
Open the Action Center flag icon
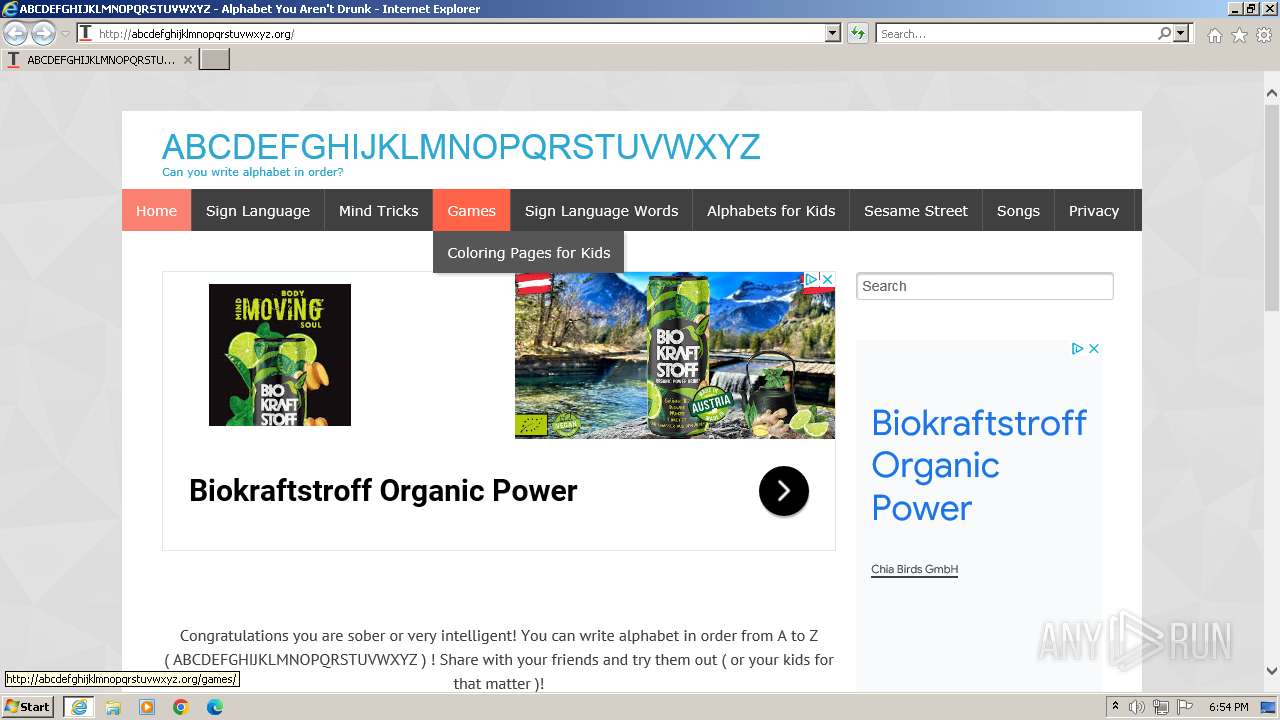click(1185, 707)
